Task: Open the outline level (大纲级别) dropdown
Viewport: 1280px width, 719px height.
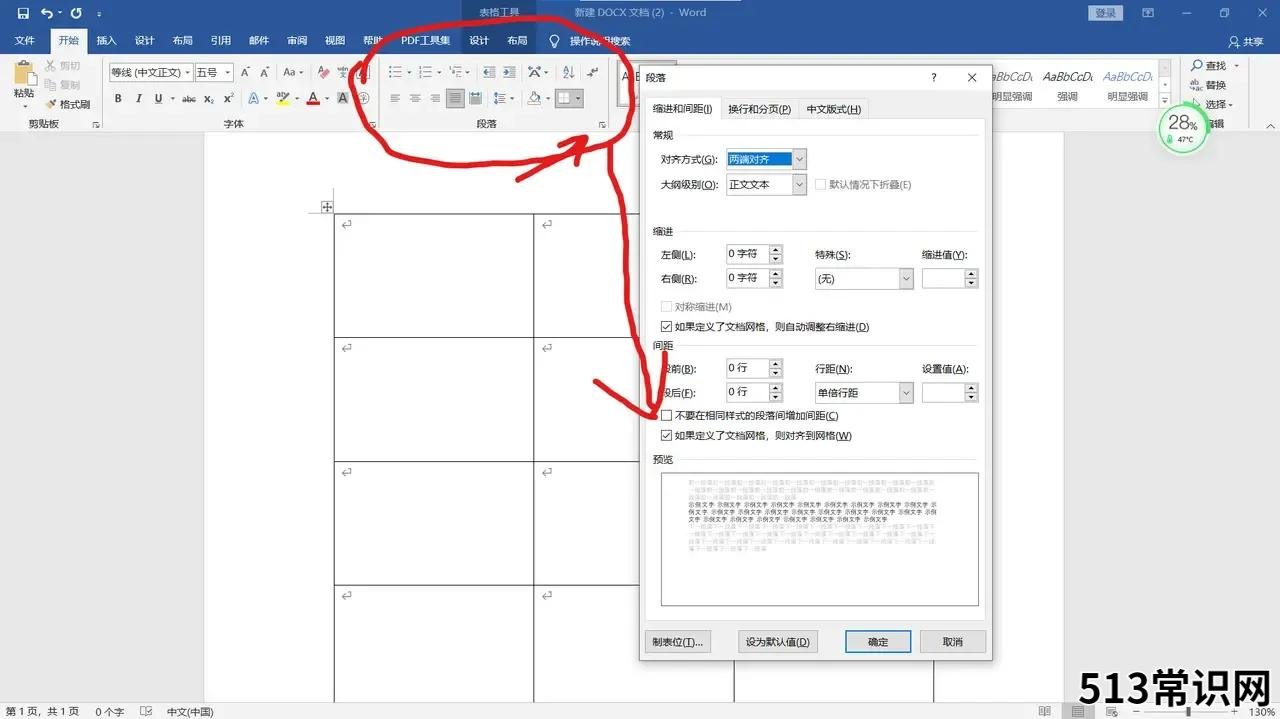Action: [799, 185]
